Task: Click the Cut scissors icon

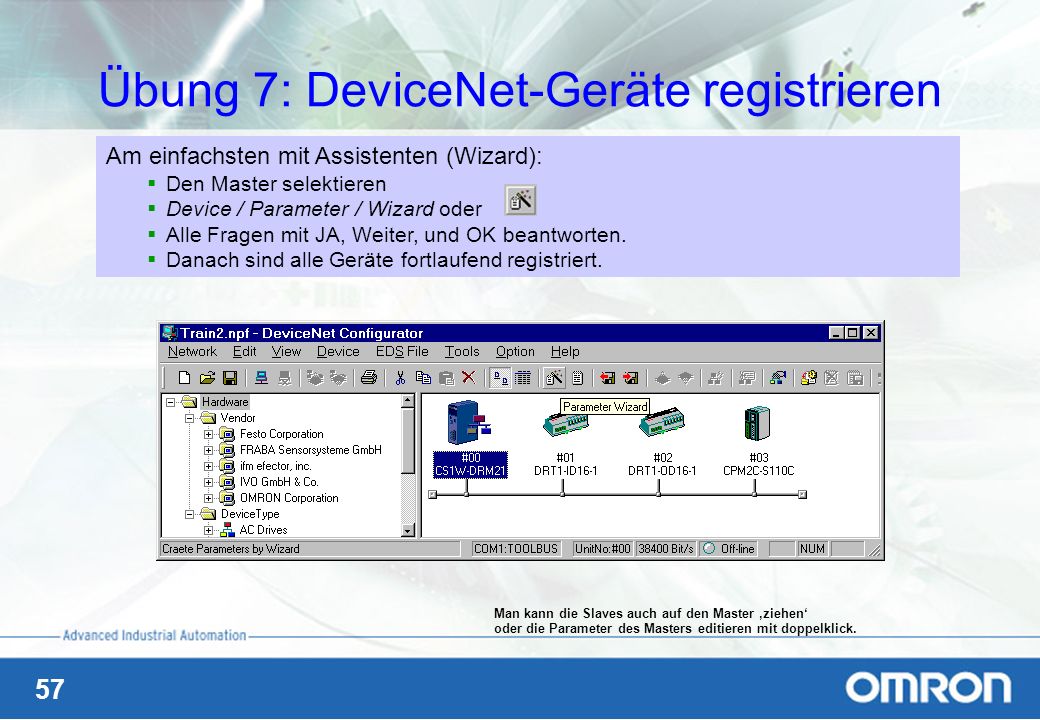Action: click(400, 378)
